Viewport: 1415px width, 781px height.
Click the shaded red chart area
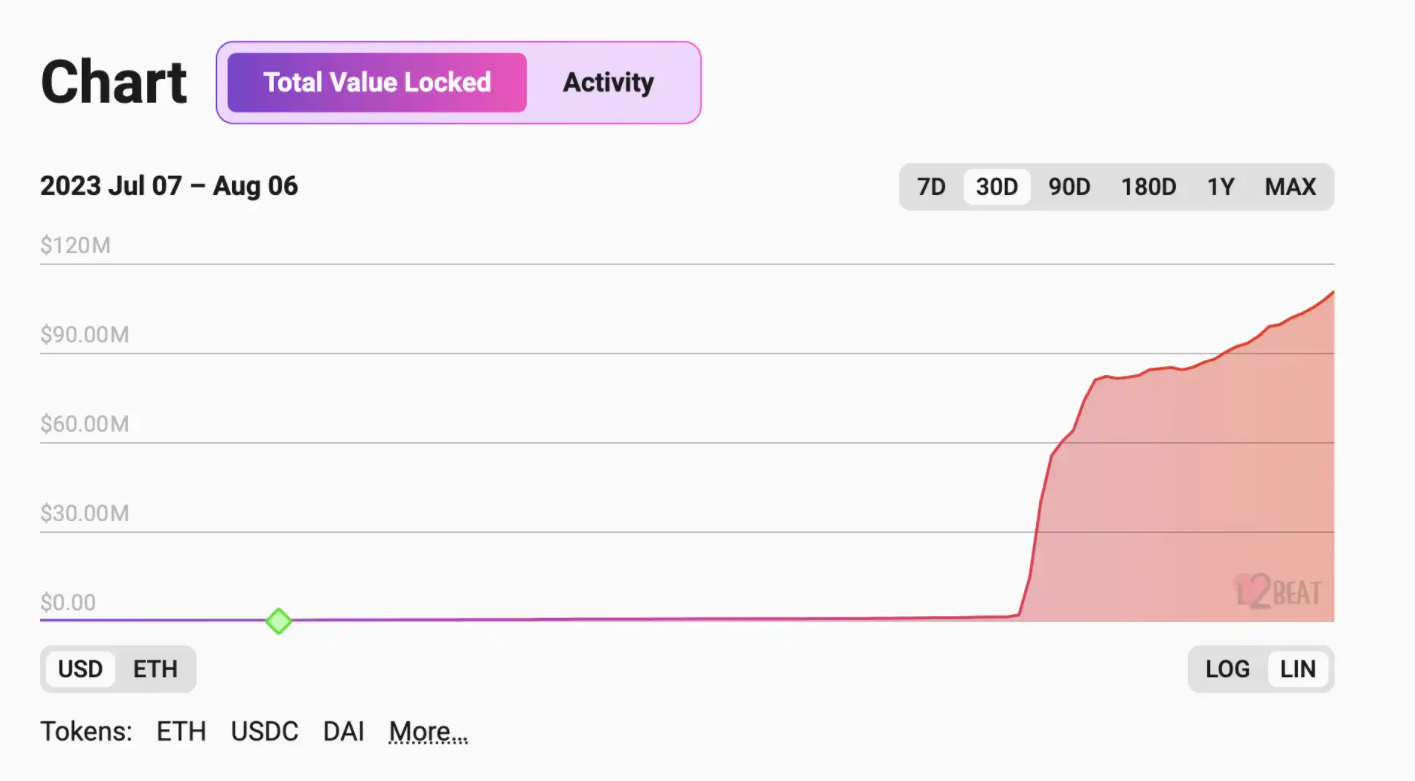[1180, 500]
